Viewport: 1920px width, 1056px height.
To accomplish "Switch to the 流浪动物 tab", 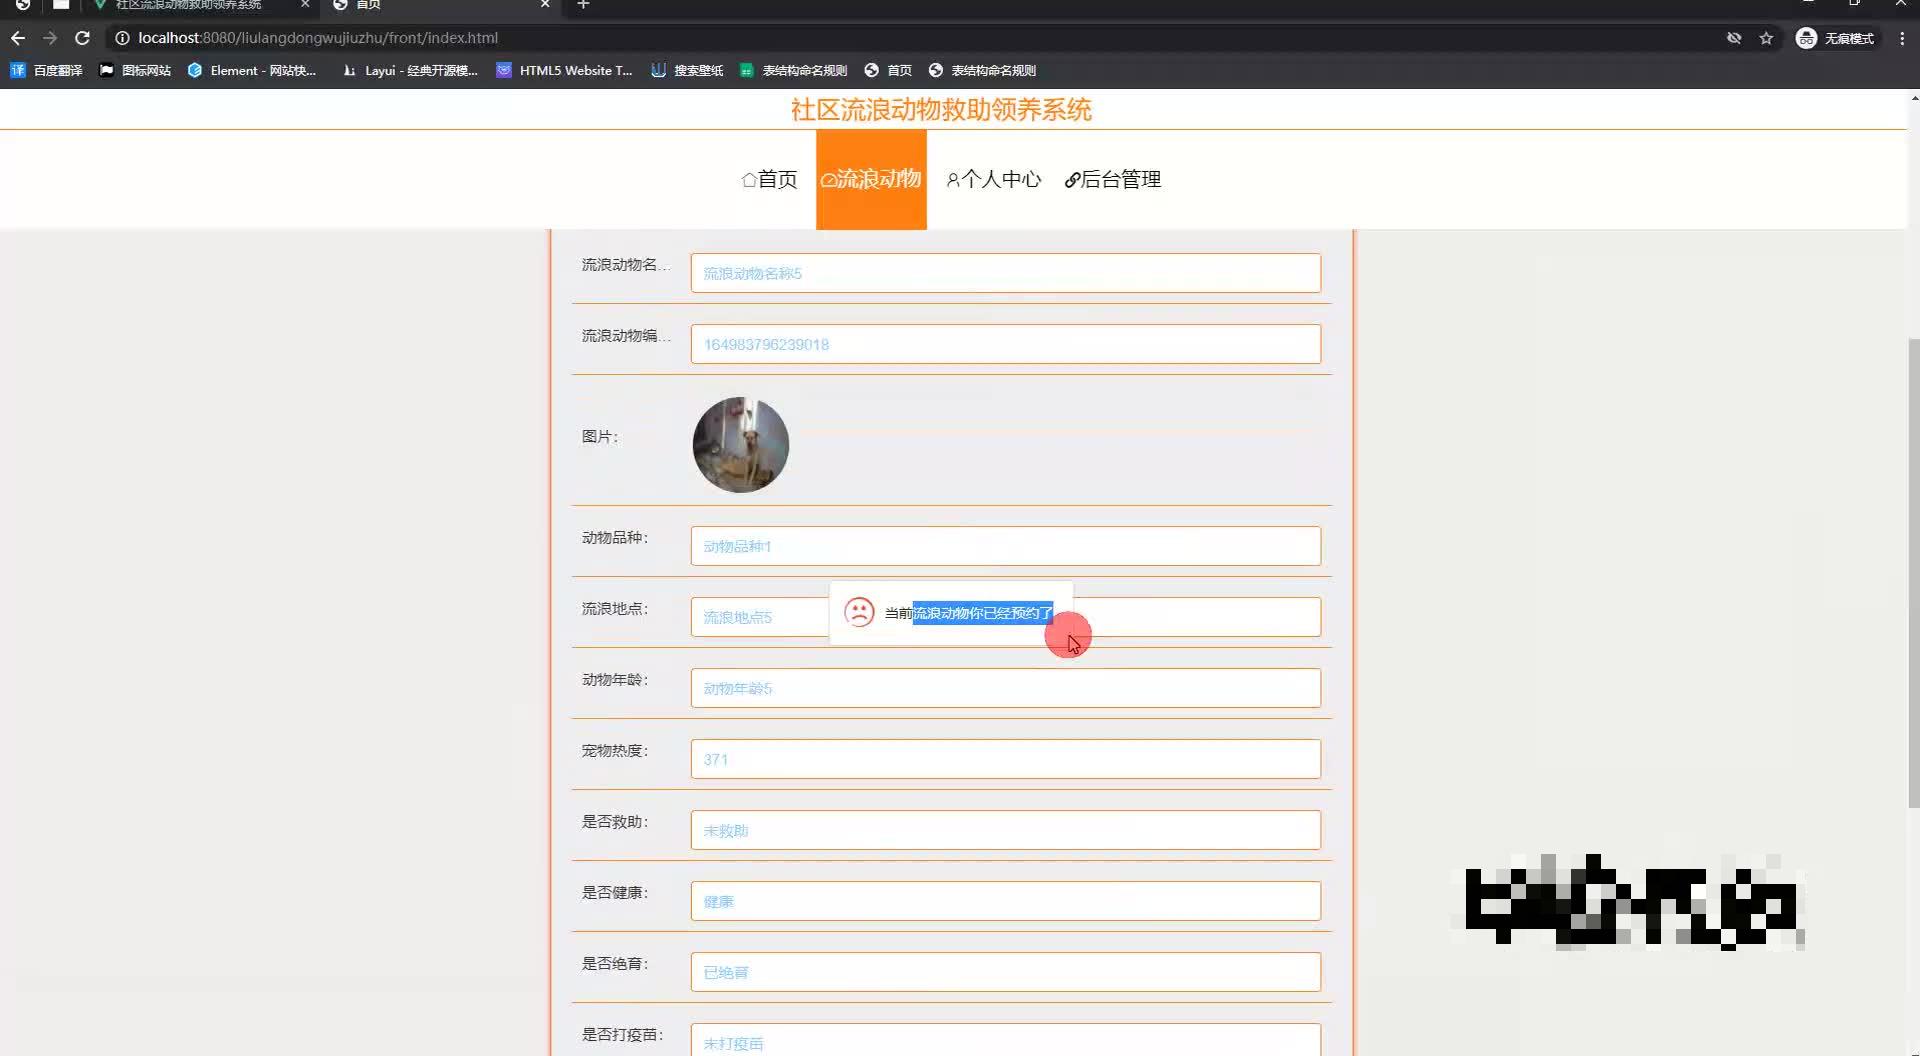I will [x=871, y=179].
